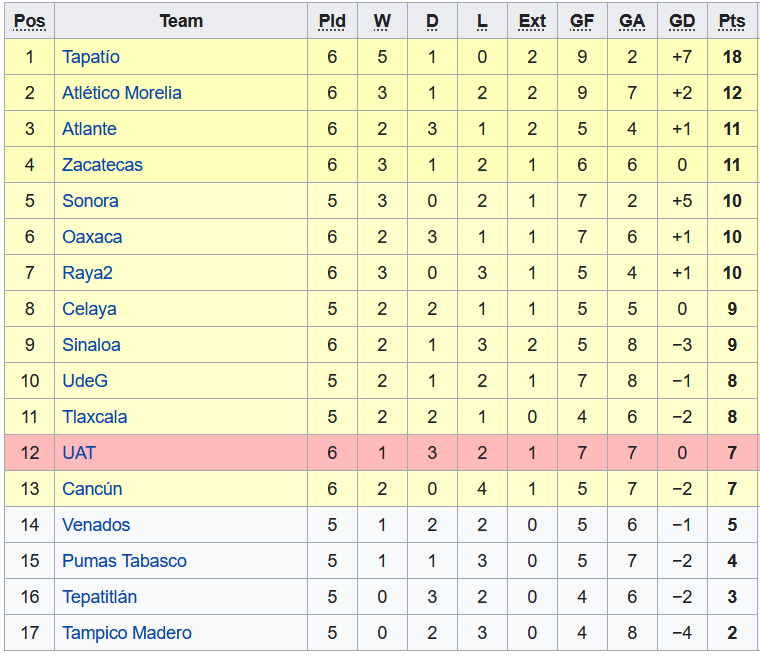The width and height of the screenshot is (760, 656).
Task: Click the GD column header
Action: tap(682, 21)
